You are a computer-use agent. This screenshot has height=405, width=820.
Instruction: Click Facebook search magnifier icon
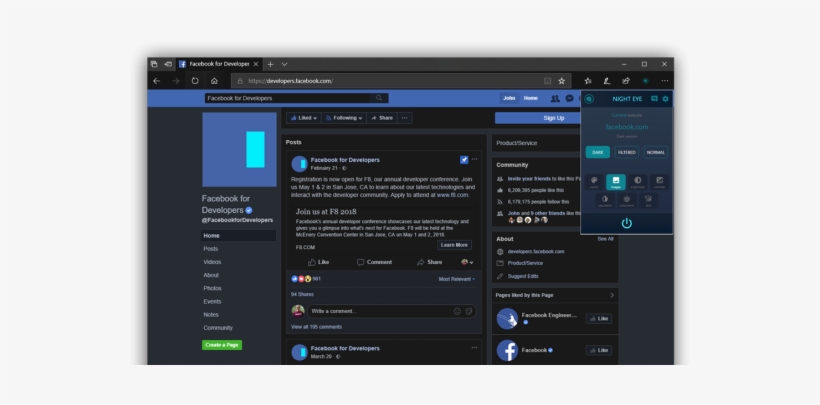pyautogui.click(x=379, y=98)
